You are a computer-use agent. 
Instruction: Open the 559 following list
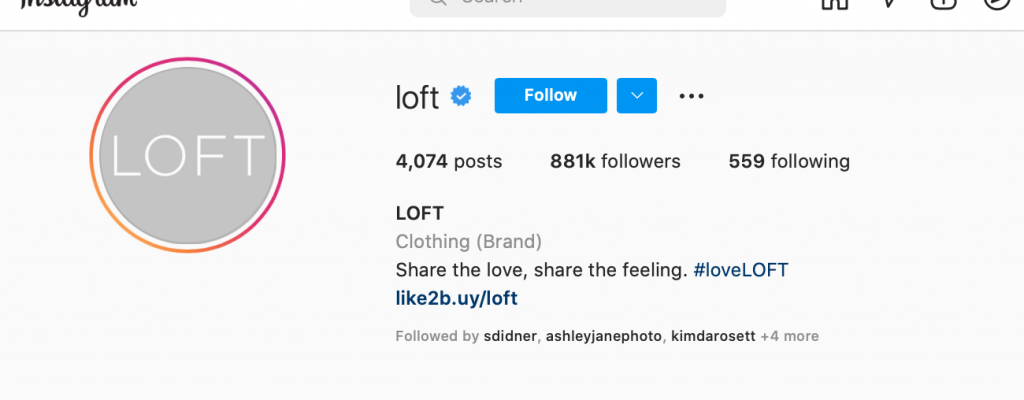coord(789,161)
